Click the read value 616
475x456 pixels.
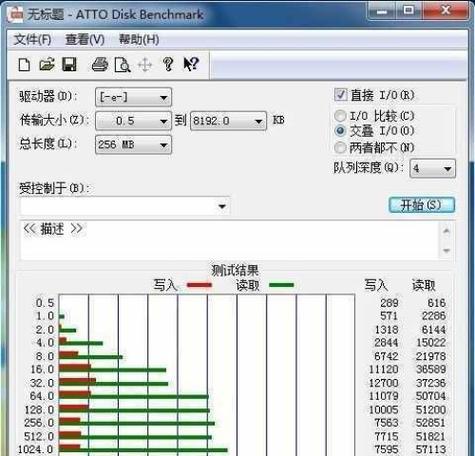click(x=436, y=303)
